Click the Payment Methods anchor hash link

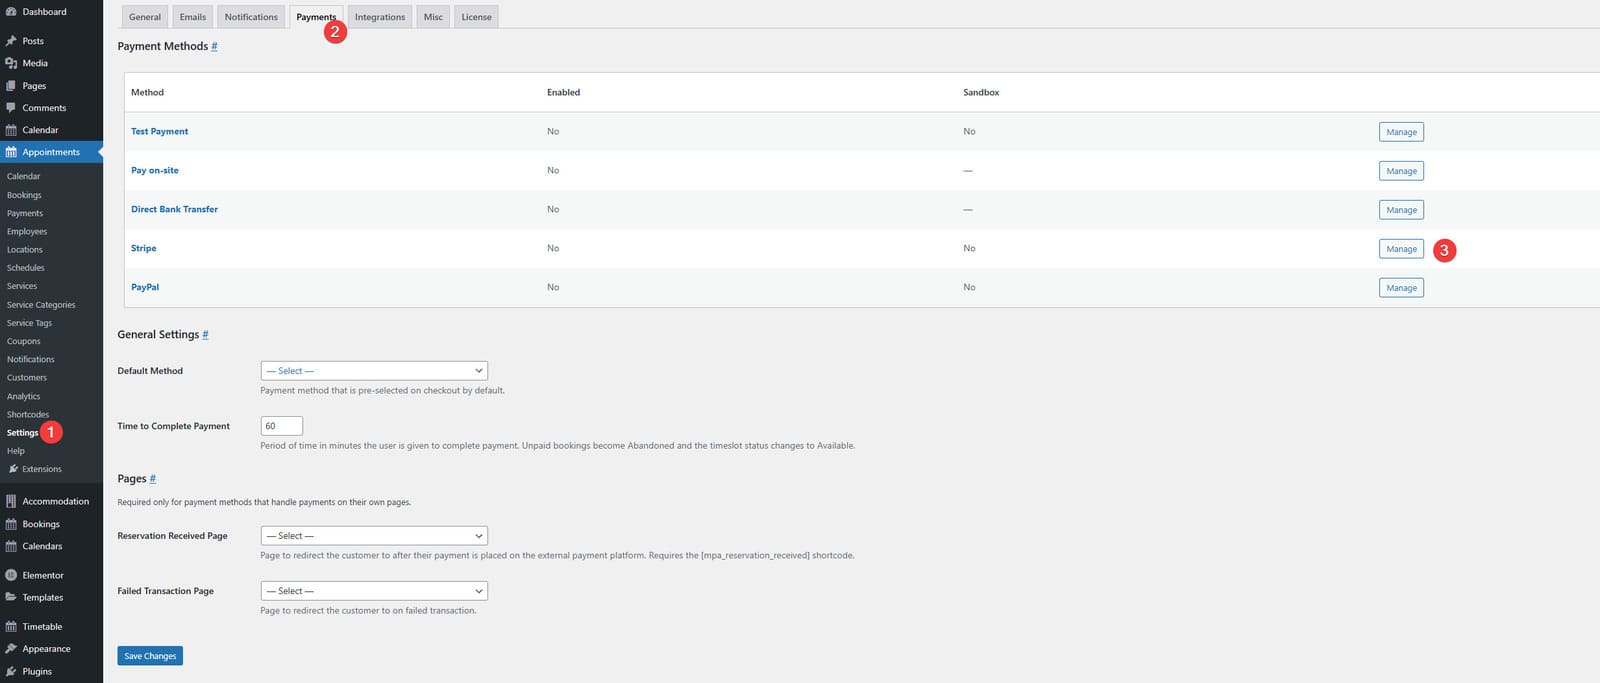tap(214, 46)
